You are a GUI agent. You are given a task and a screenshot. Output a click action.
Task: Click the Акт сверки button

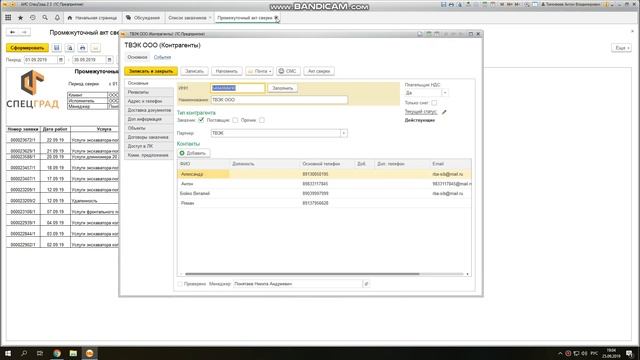click(319, 71)
